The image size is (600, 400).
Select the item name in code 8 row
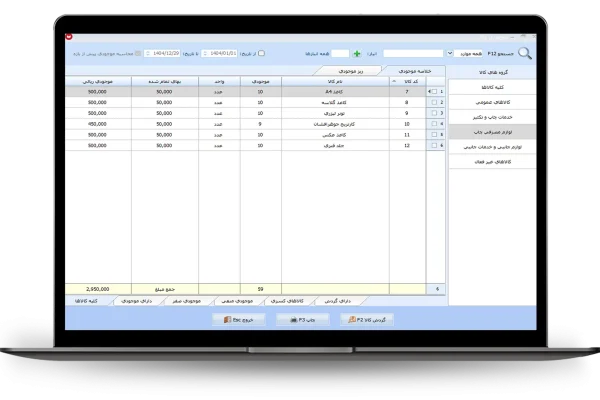(335, 103)
